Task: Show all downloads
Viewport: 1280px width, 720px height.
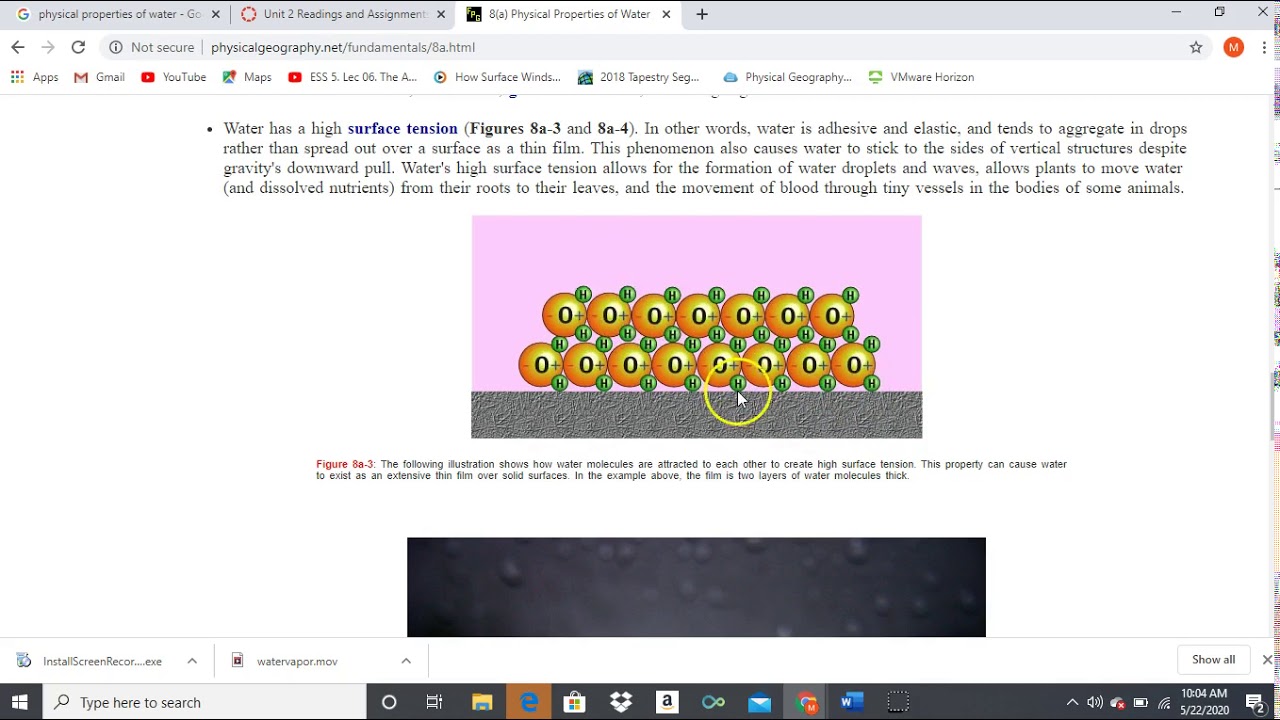Action: 1213,660
